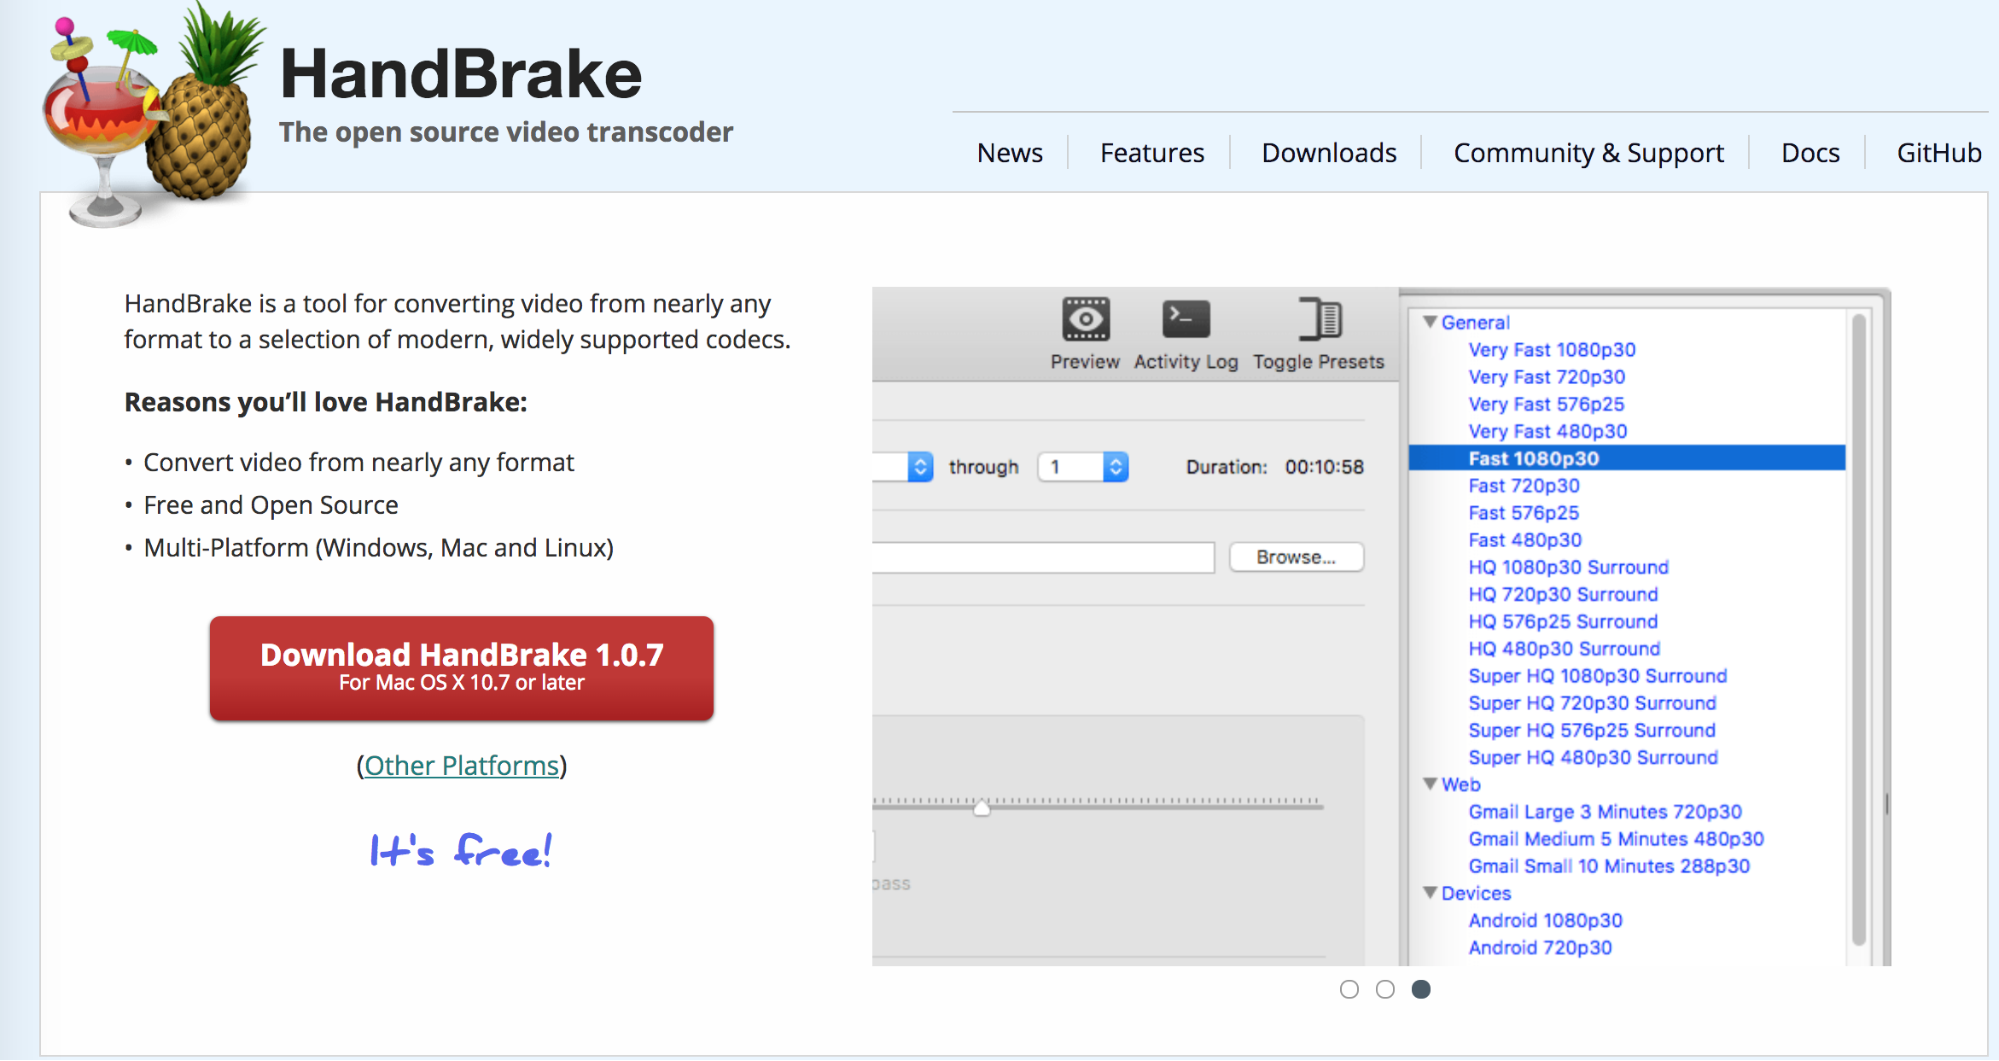
Task: Click the quality slider handle
Action: (982, 807)
